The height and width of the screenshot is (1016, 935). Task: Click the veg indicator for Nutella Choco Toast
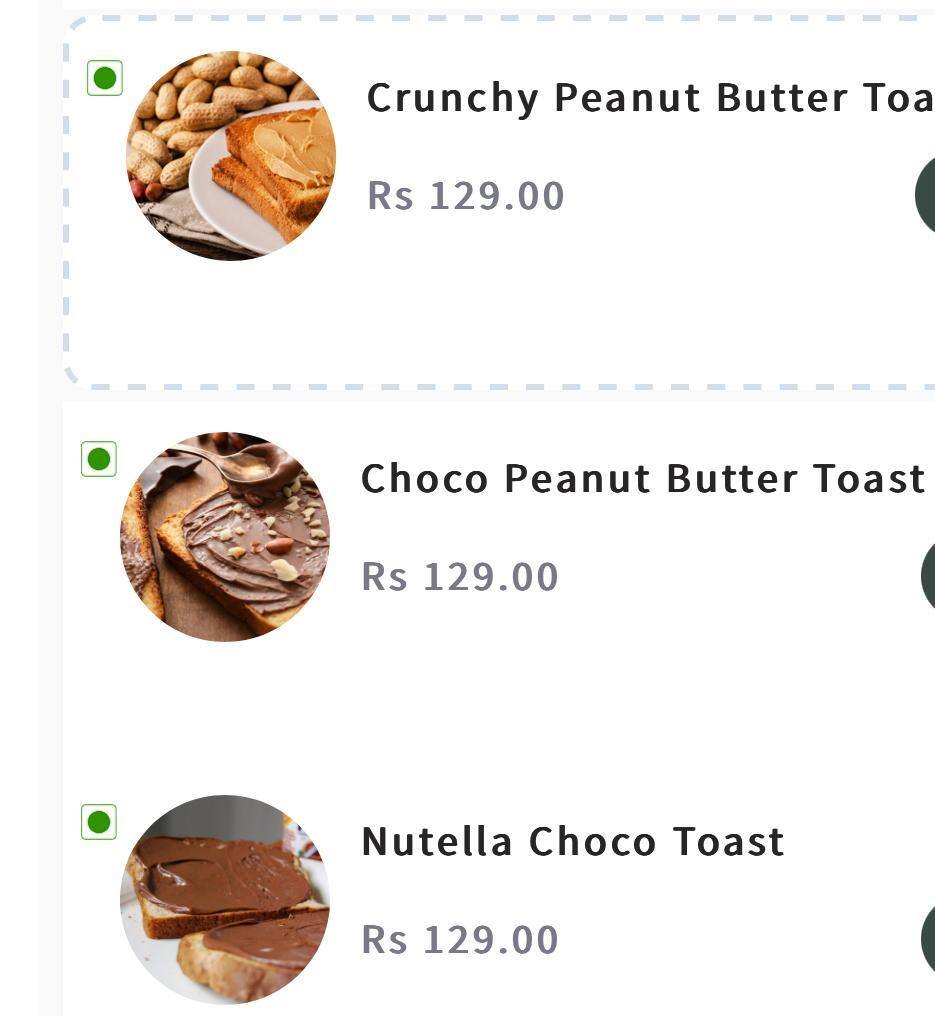(98, 824)
